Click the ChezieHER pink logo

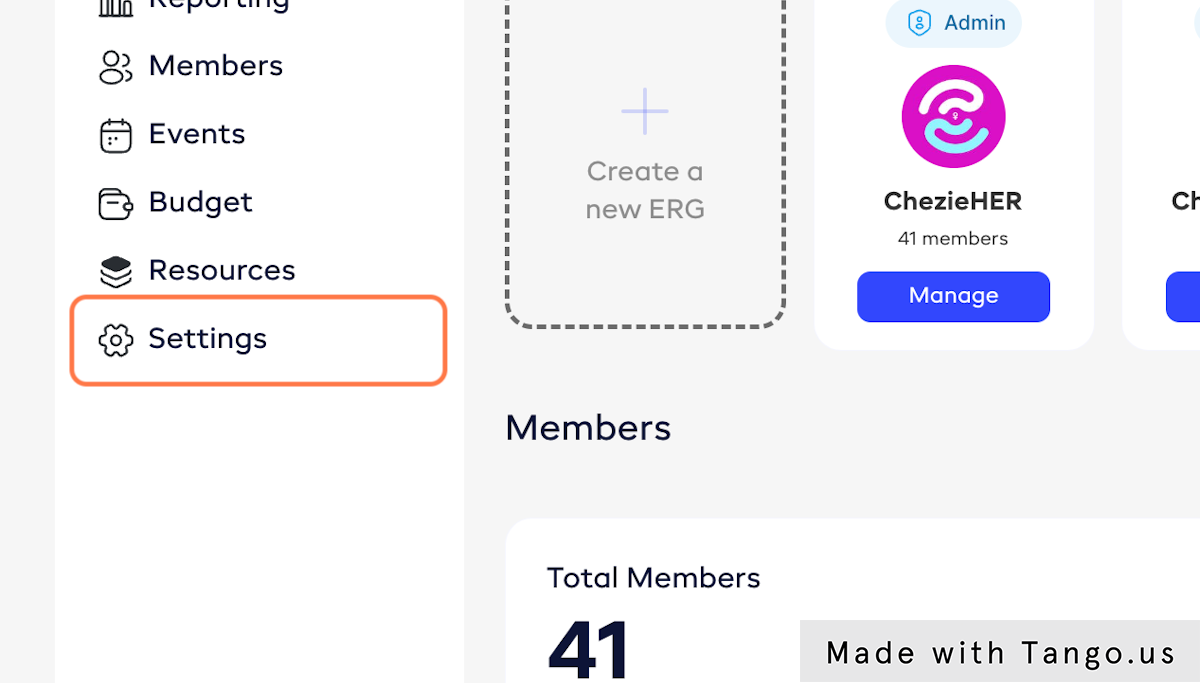[x=953, y=116]
